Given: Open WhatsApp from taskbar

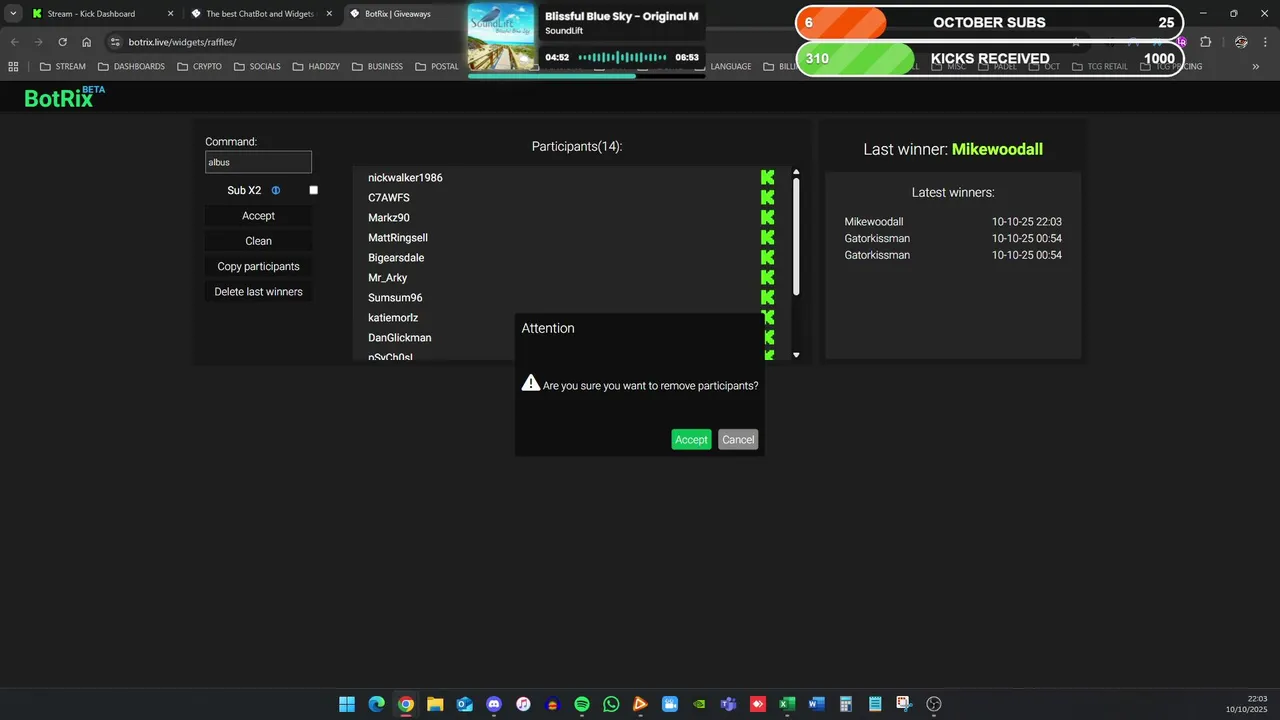Looking at the screenshot, I should coord(611,704).
